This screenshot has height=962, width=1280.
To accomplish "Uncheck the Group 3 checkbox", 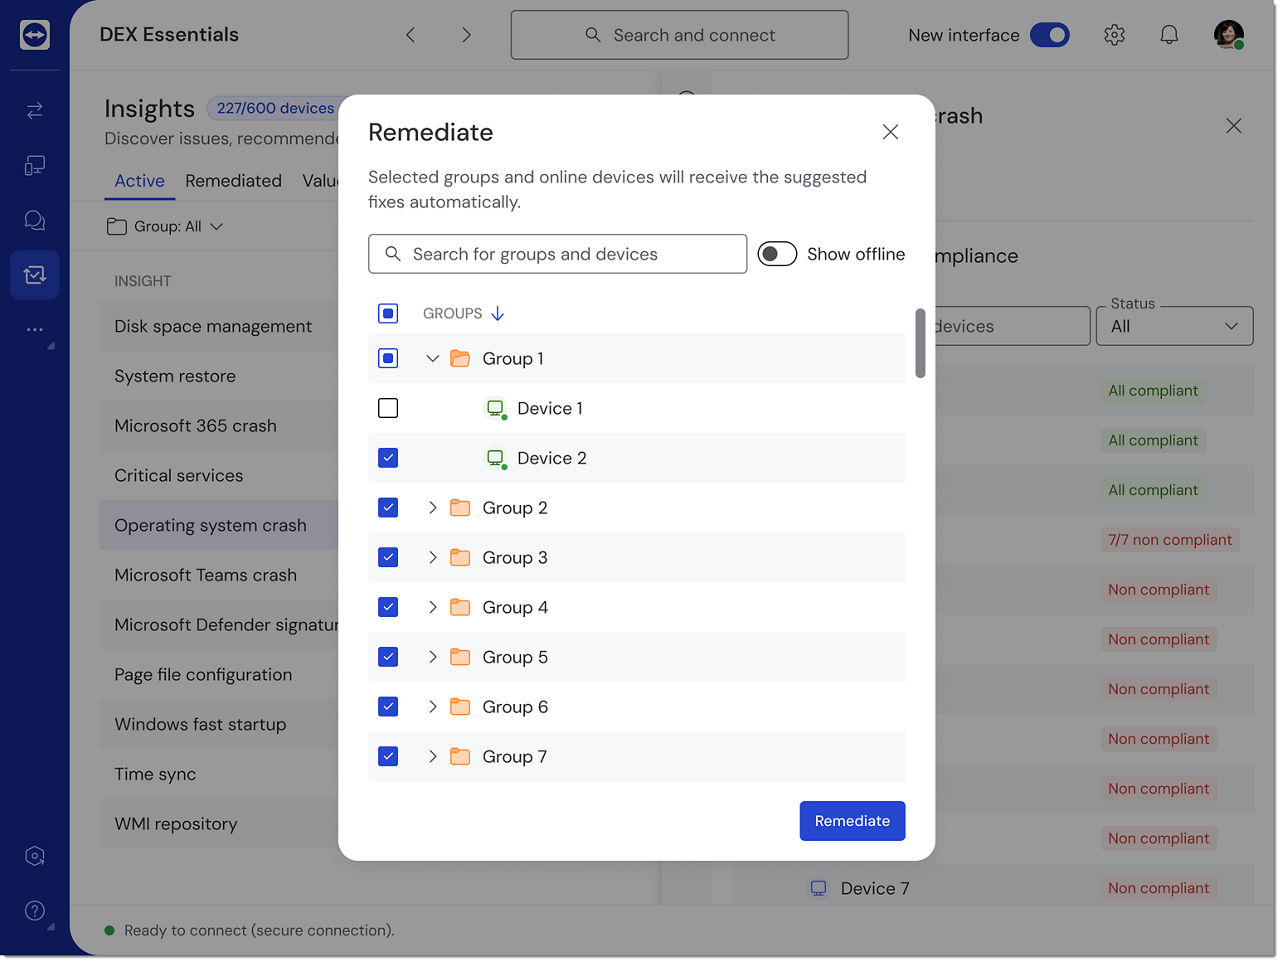I will pos(388,557).
